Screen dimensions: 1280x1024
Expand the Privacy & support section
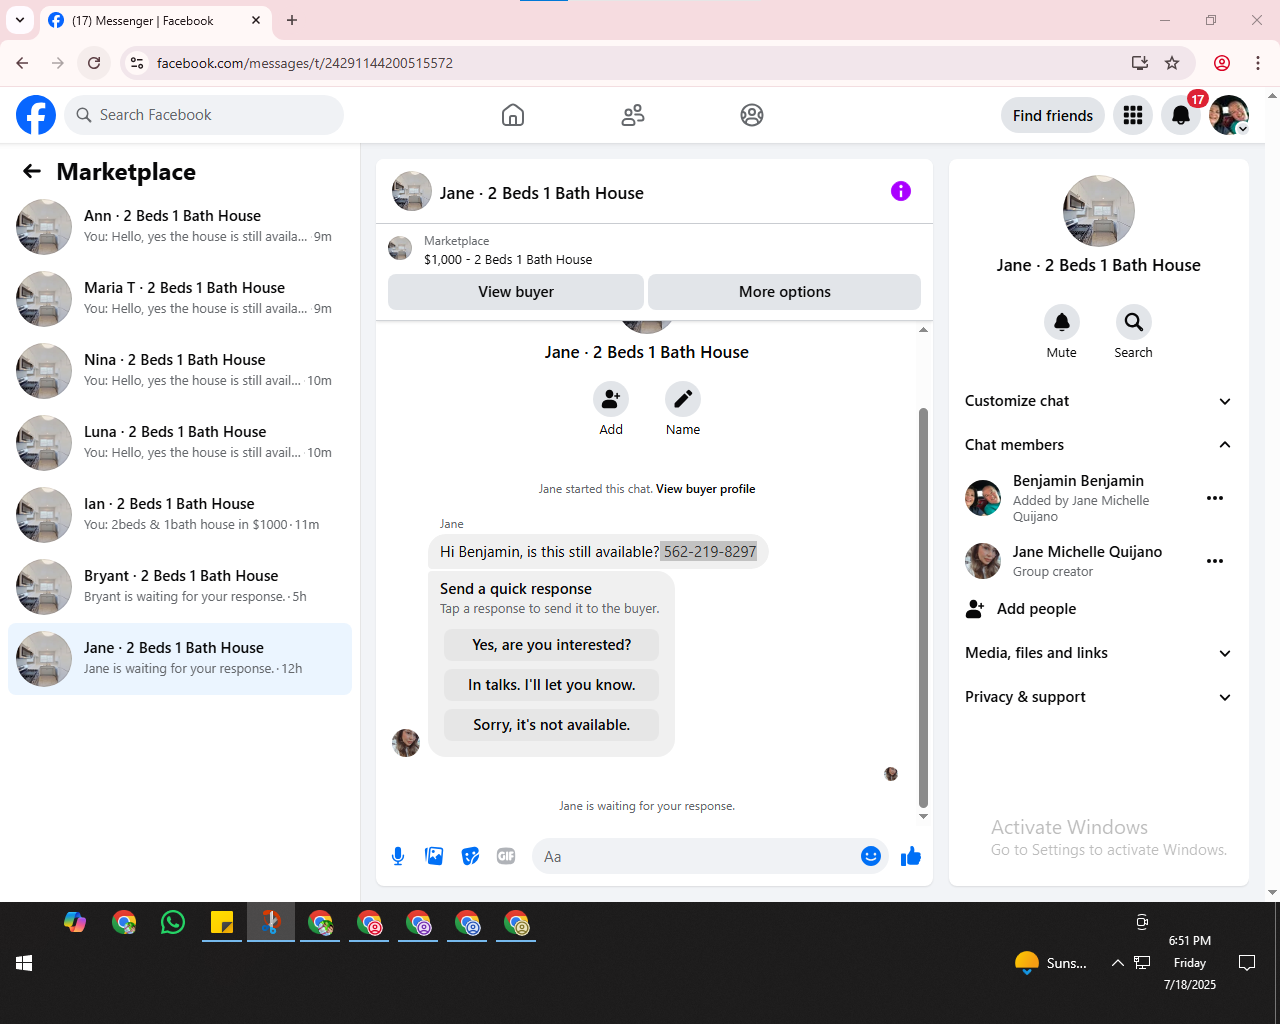(1098, 697)
